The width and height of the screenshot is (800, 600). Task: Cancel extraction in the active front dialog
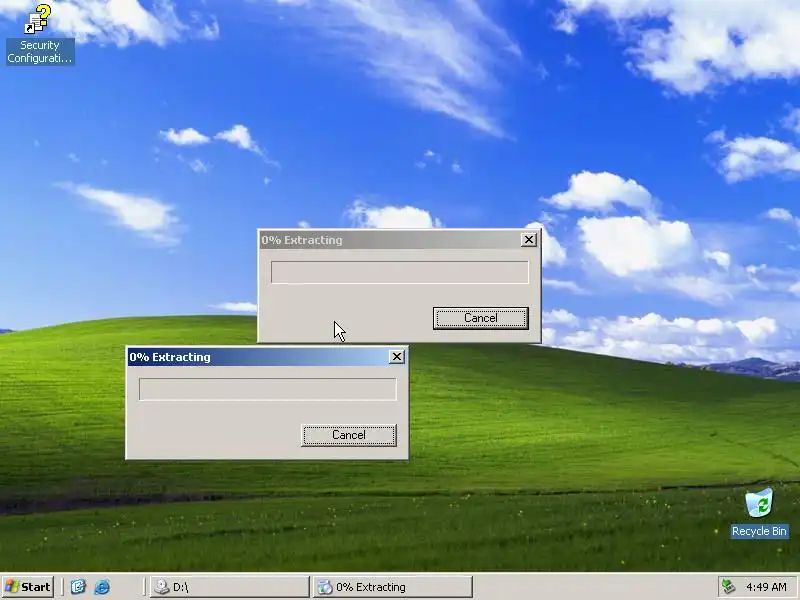click(x=348, y=435)
